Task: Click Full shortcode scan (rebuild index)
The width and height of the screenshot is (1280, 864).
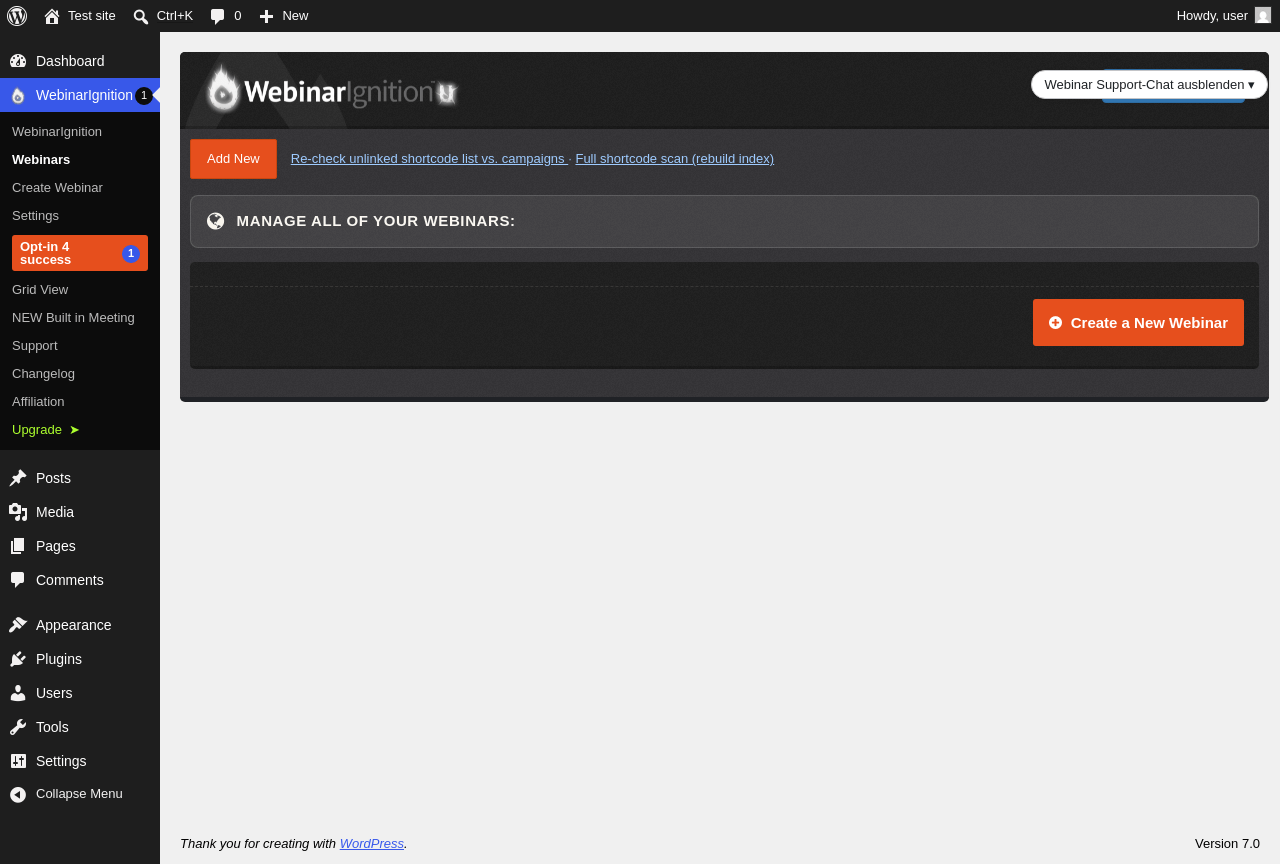Action: (675, 158)
